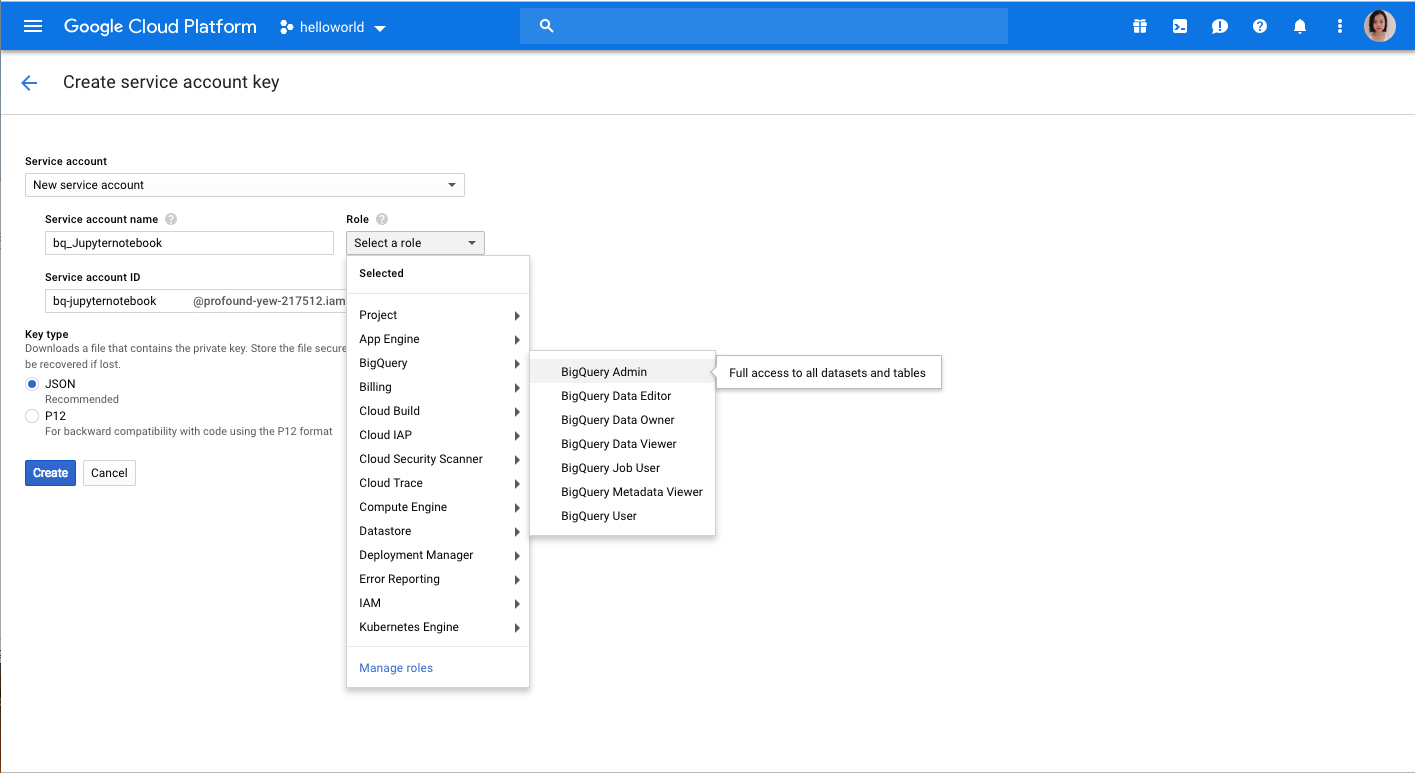
Task: Expand the App Engine role category
Action: [438, 339]
